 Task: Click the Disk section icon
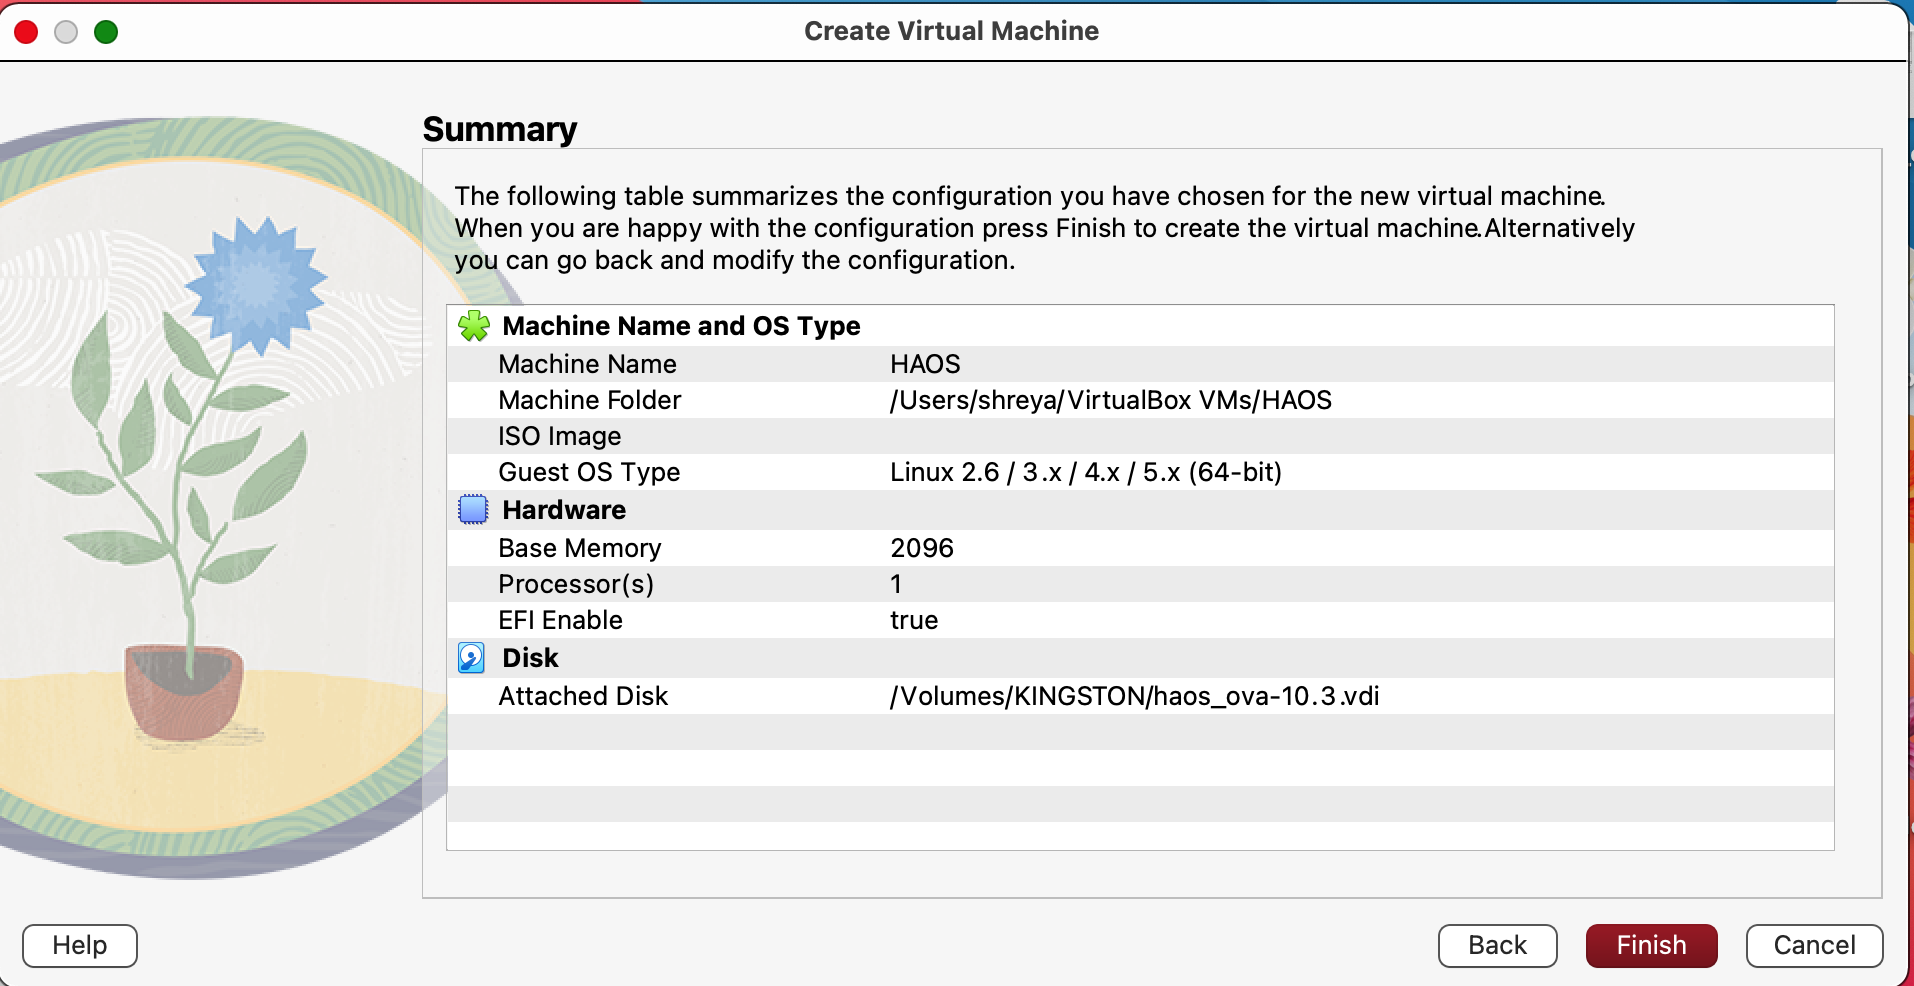(471, 658)
